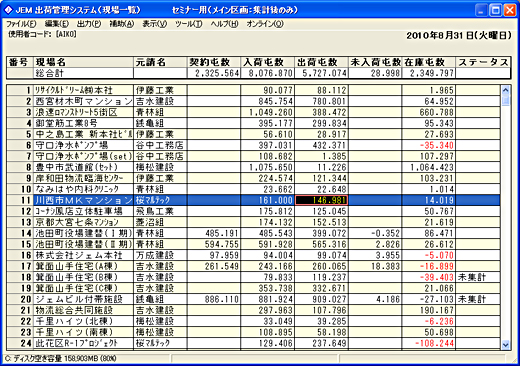Open the 補助(A) menu
This screenshot has width=520, height=366.
(x=122, y=24)
